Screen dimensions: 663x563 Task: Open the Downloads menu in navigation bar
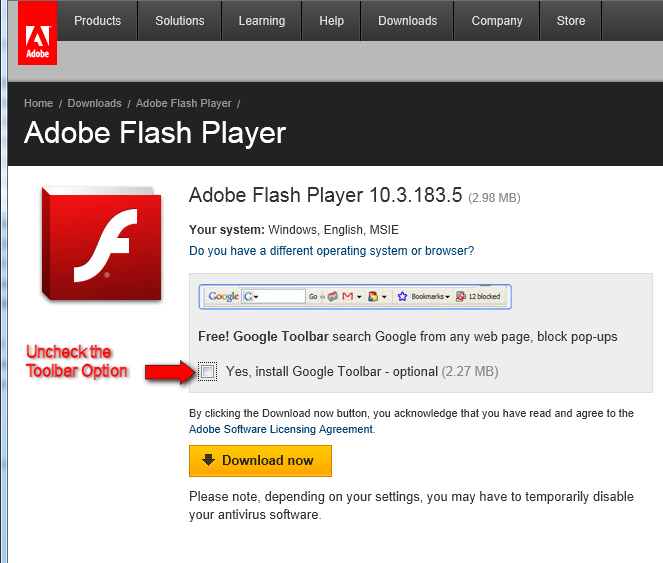[x=407, y=21]
